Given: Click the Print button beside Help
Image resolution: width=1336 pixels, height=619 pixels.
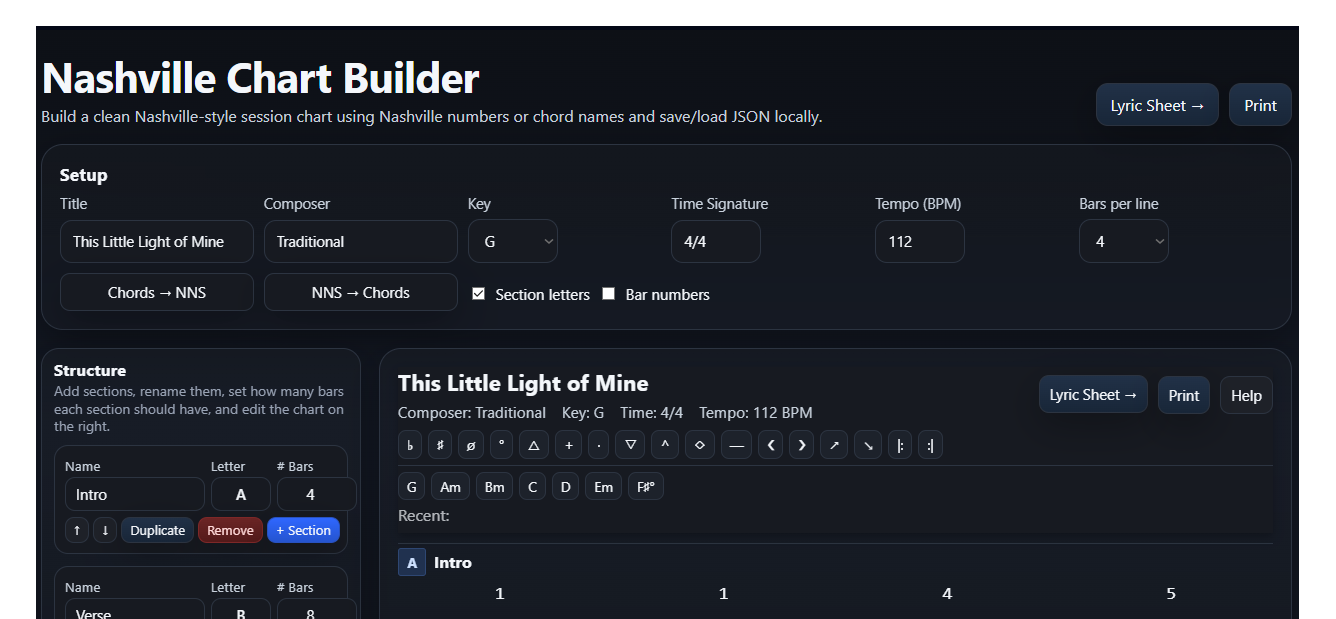Looking at the screenshot, I should pyautogui.click(x=1184, y=395).
